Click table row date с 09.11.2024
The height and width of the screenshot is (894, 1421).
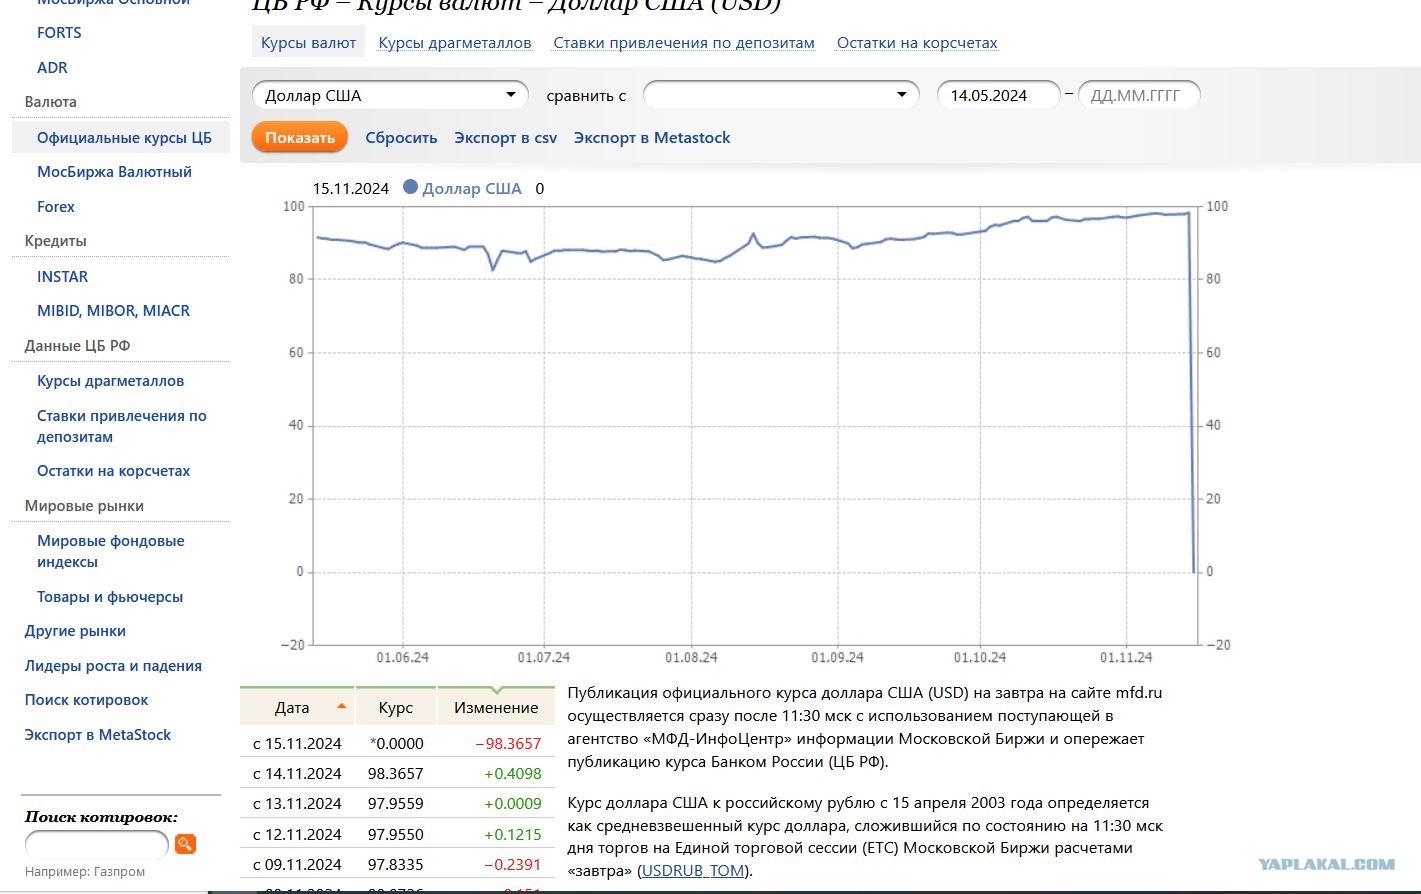pyautogui.click(x=297, y=865)
